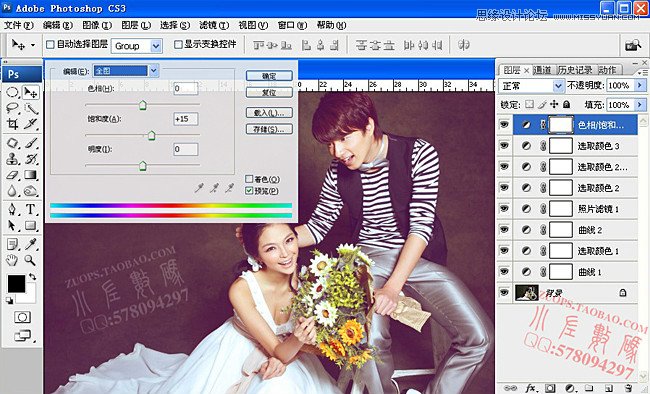The image size is (650, 394).
Task: Select the Notes tool
Action: [x=12, y=244]
